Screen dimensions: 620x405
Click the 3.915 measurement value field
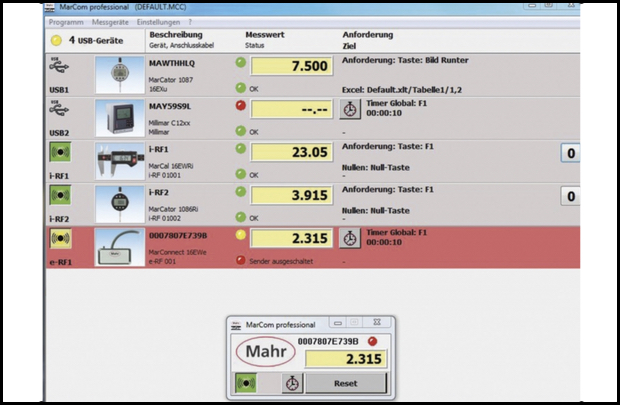(291, 195)
